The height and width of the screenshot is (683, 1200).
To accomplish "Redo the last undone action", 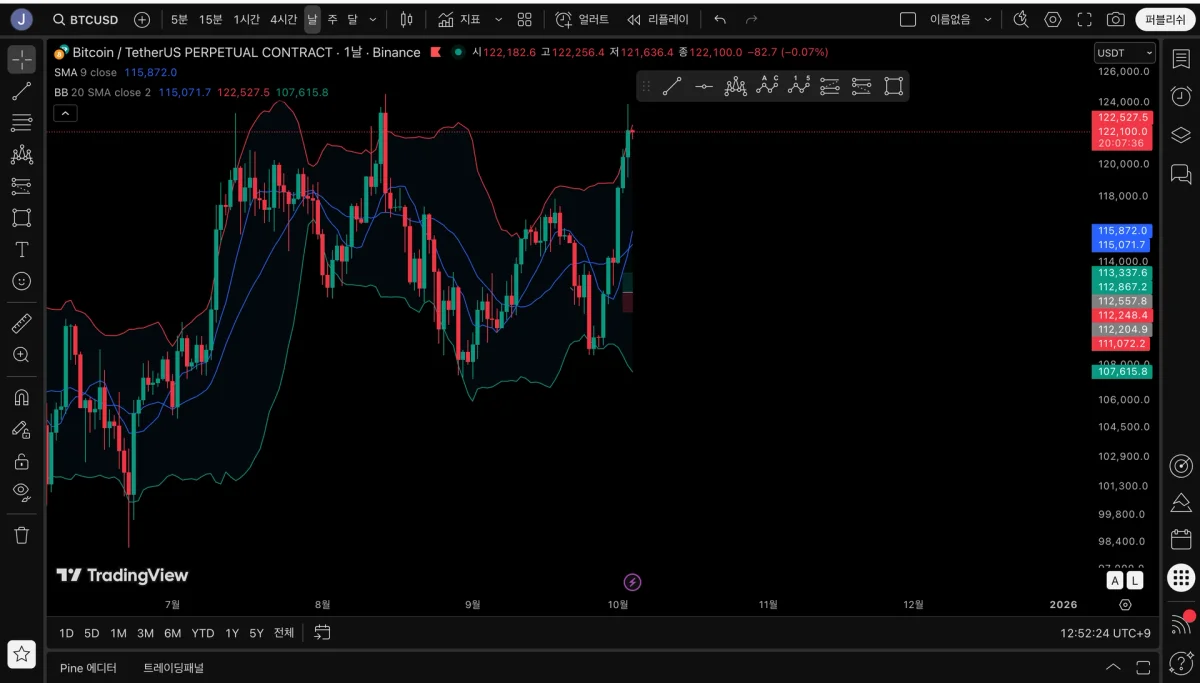I will (752, 20).
